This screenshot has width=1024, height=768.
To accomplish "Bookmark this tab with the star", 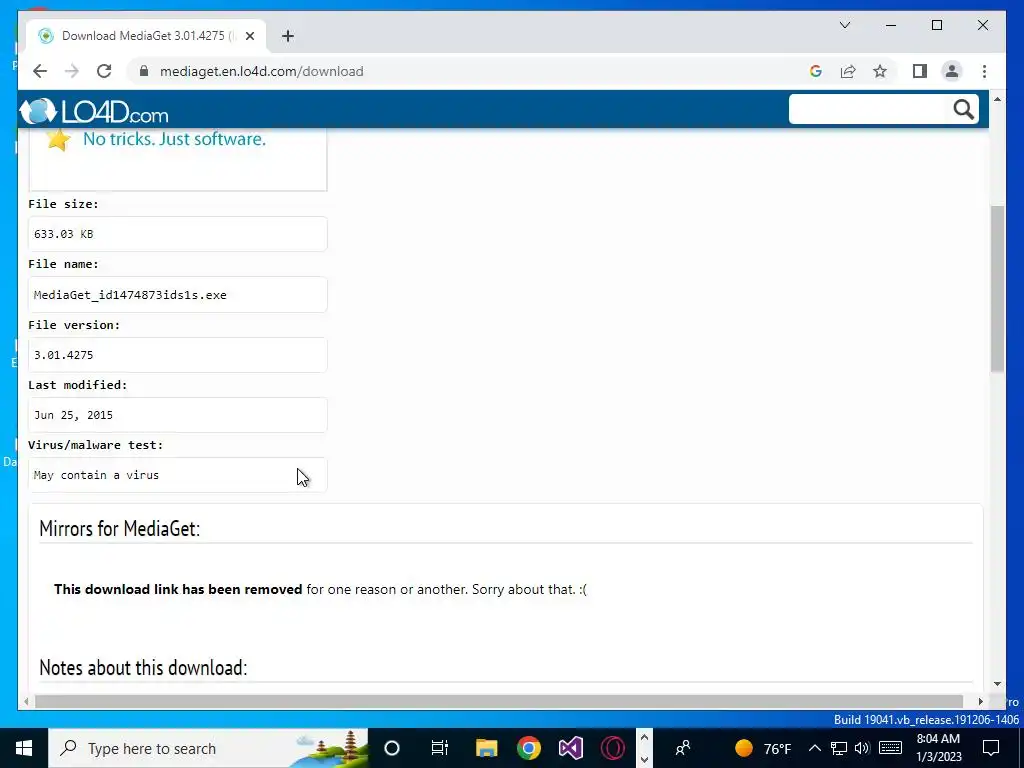I will 880,71.
